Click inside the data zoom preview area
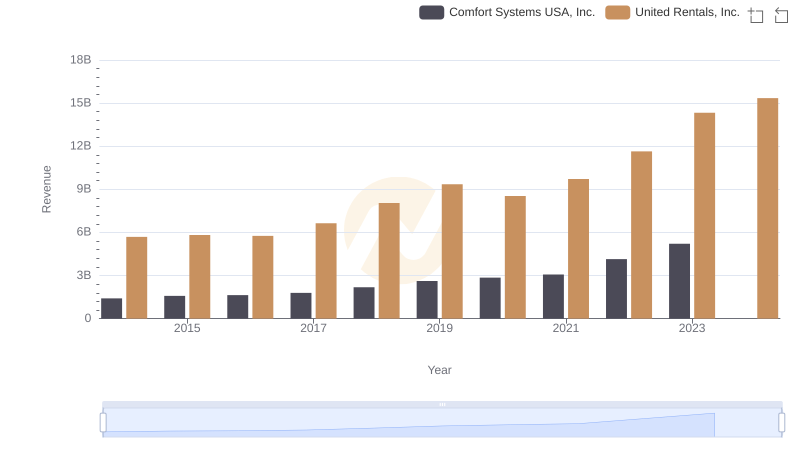Screen dimensions: 800x461 click(x=442, y=423)
